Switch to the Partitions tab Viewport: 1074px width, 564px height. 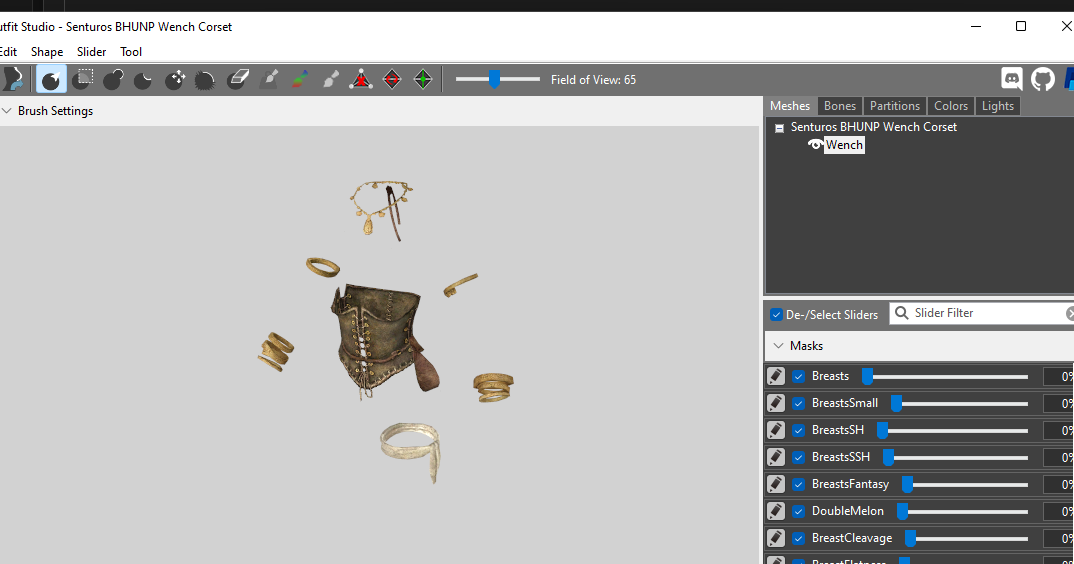[895, 106]
